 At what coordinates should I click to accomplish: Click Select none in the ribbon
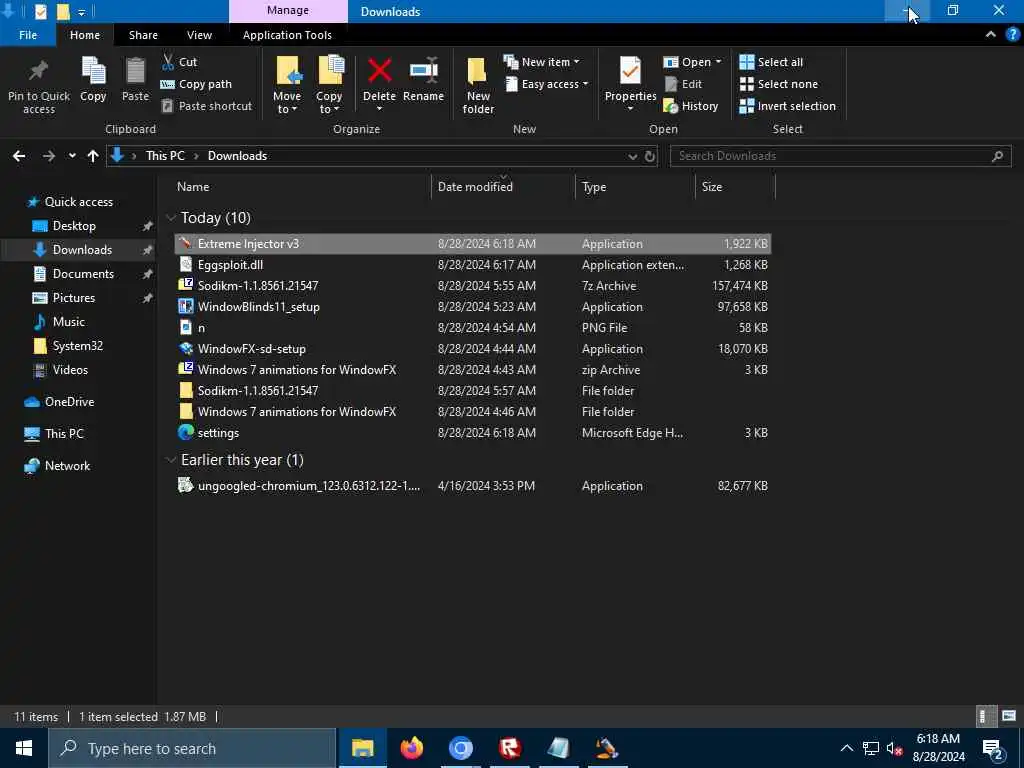tap(778, 84)
